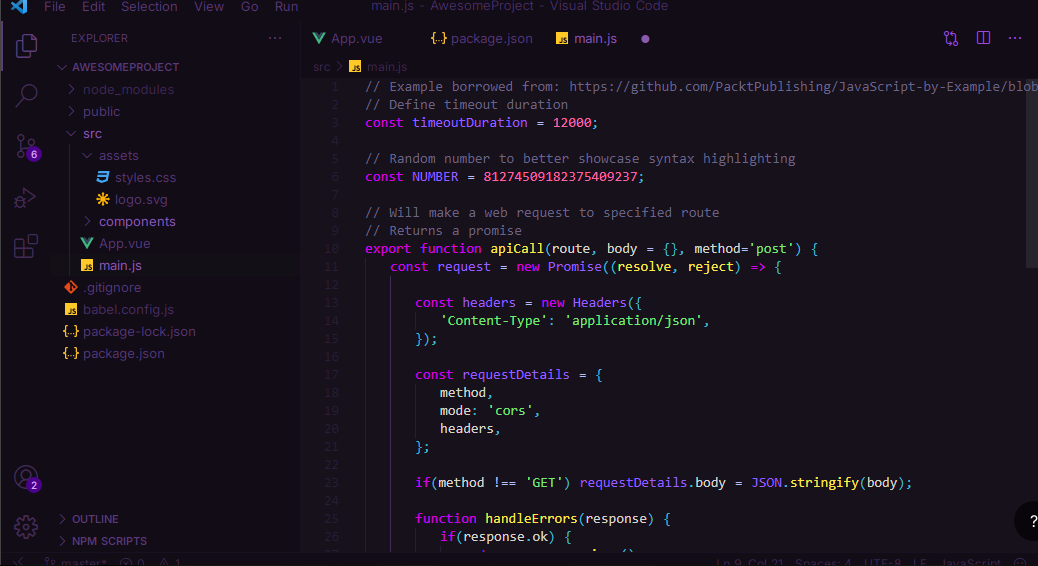Open styles.css from the explorer
The image size is (1038, 566).
[x=145, y=177]
